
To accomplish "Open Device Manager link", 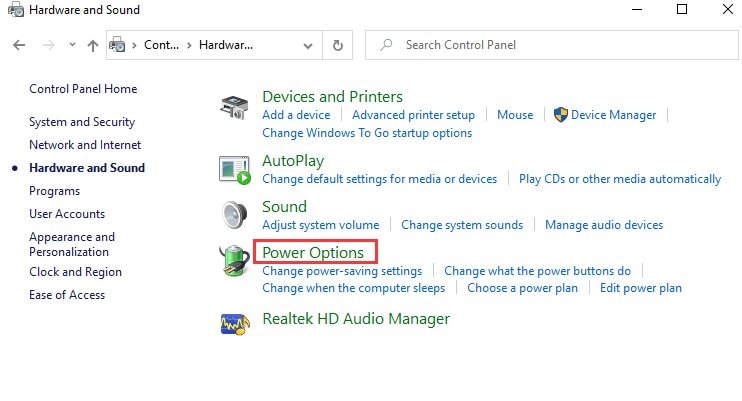I will pyautogui.click(x=613, y=115).
